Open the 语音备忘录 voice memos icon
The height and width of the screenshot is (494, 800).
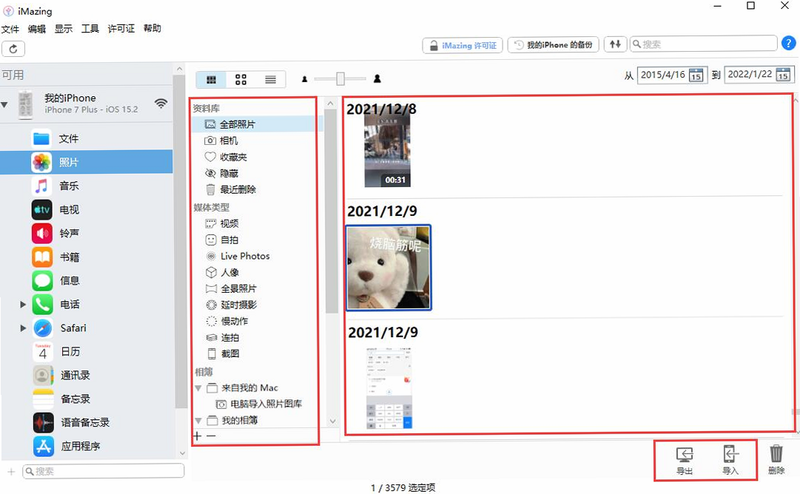[43, 422]
